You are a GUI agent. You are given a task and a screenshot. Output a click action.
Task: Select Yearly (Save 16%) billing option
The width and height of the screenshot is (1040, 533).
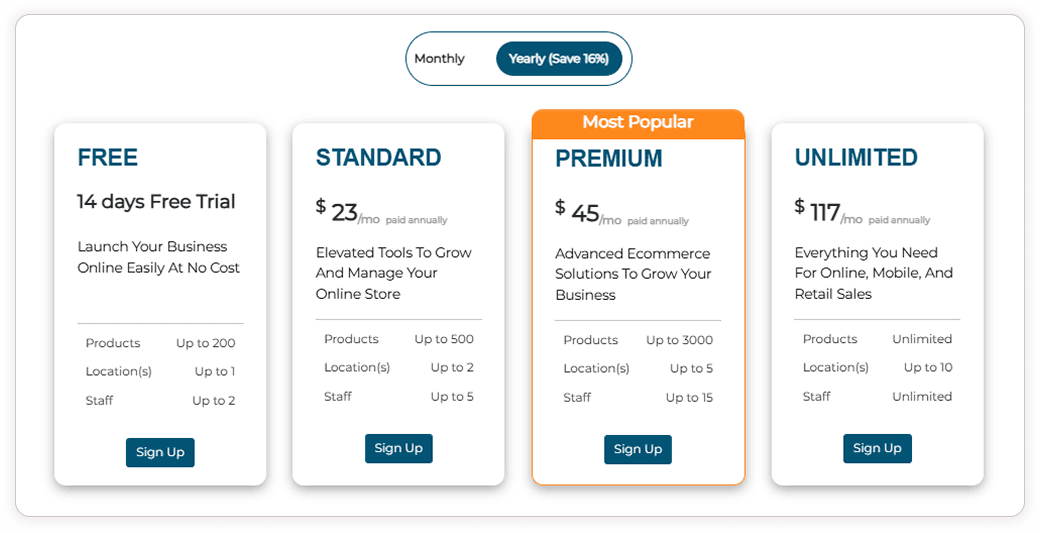(558, 59)
